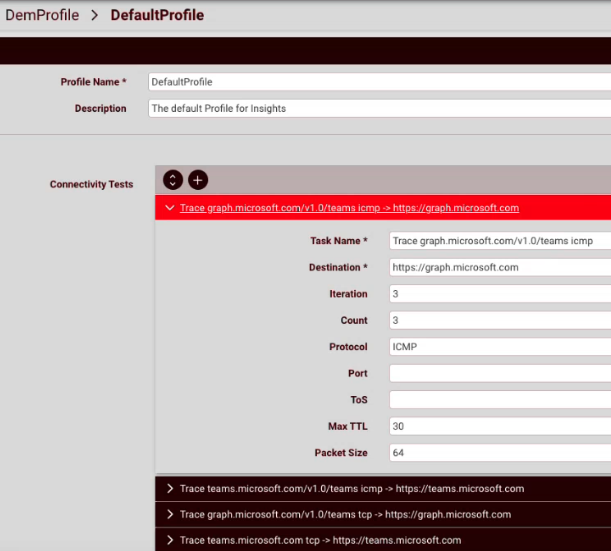The height and width of the screenshot is (551, 611).
Task: Click the Destination URL field
Action: (x=499, y=268)
